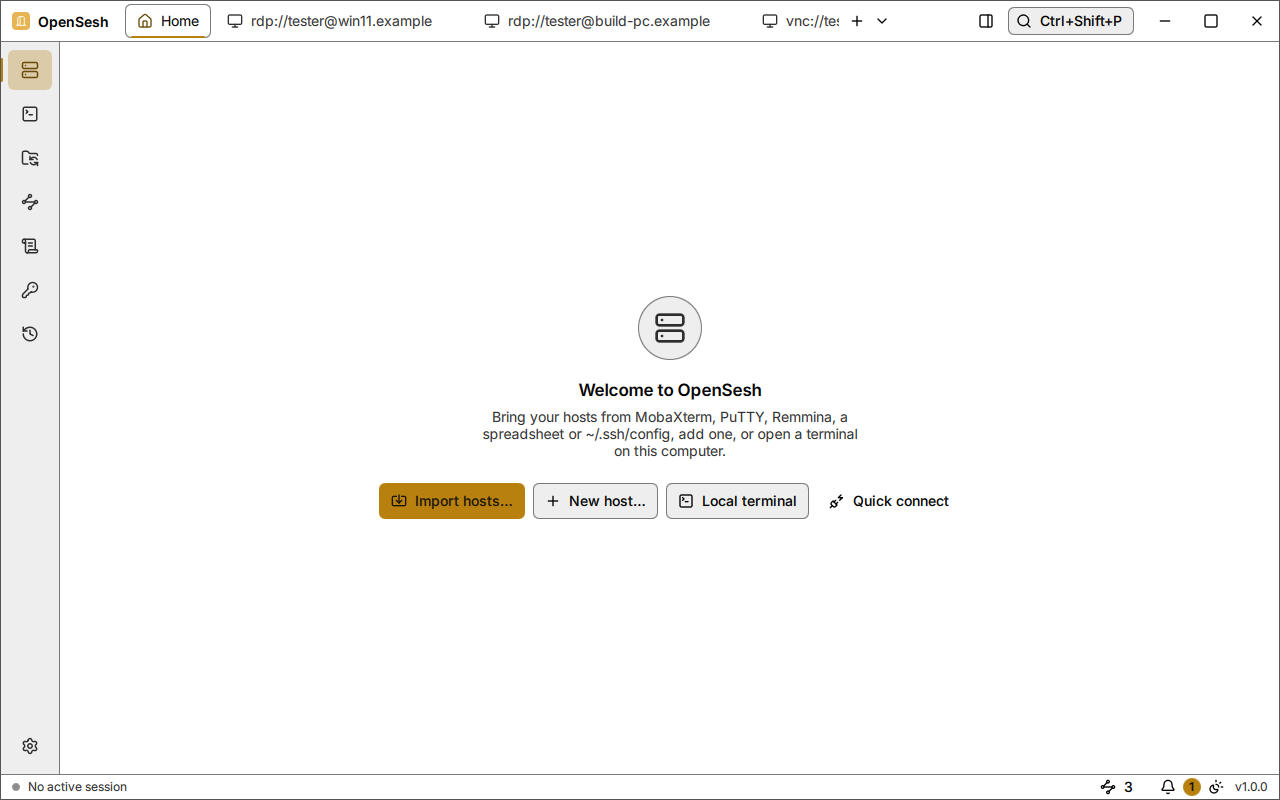Toggle theme icon in status bar
This screenshot has width=1280, height=800.
1217,787
